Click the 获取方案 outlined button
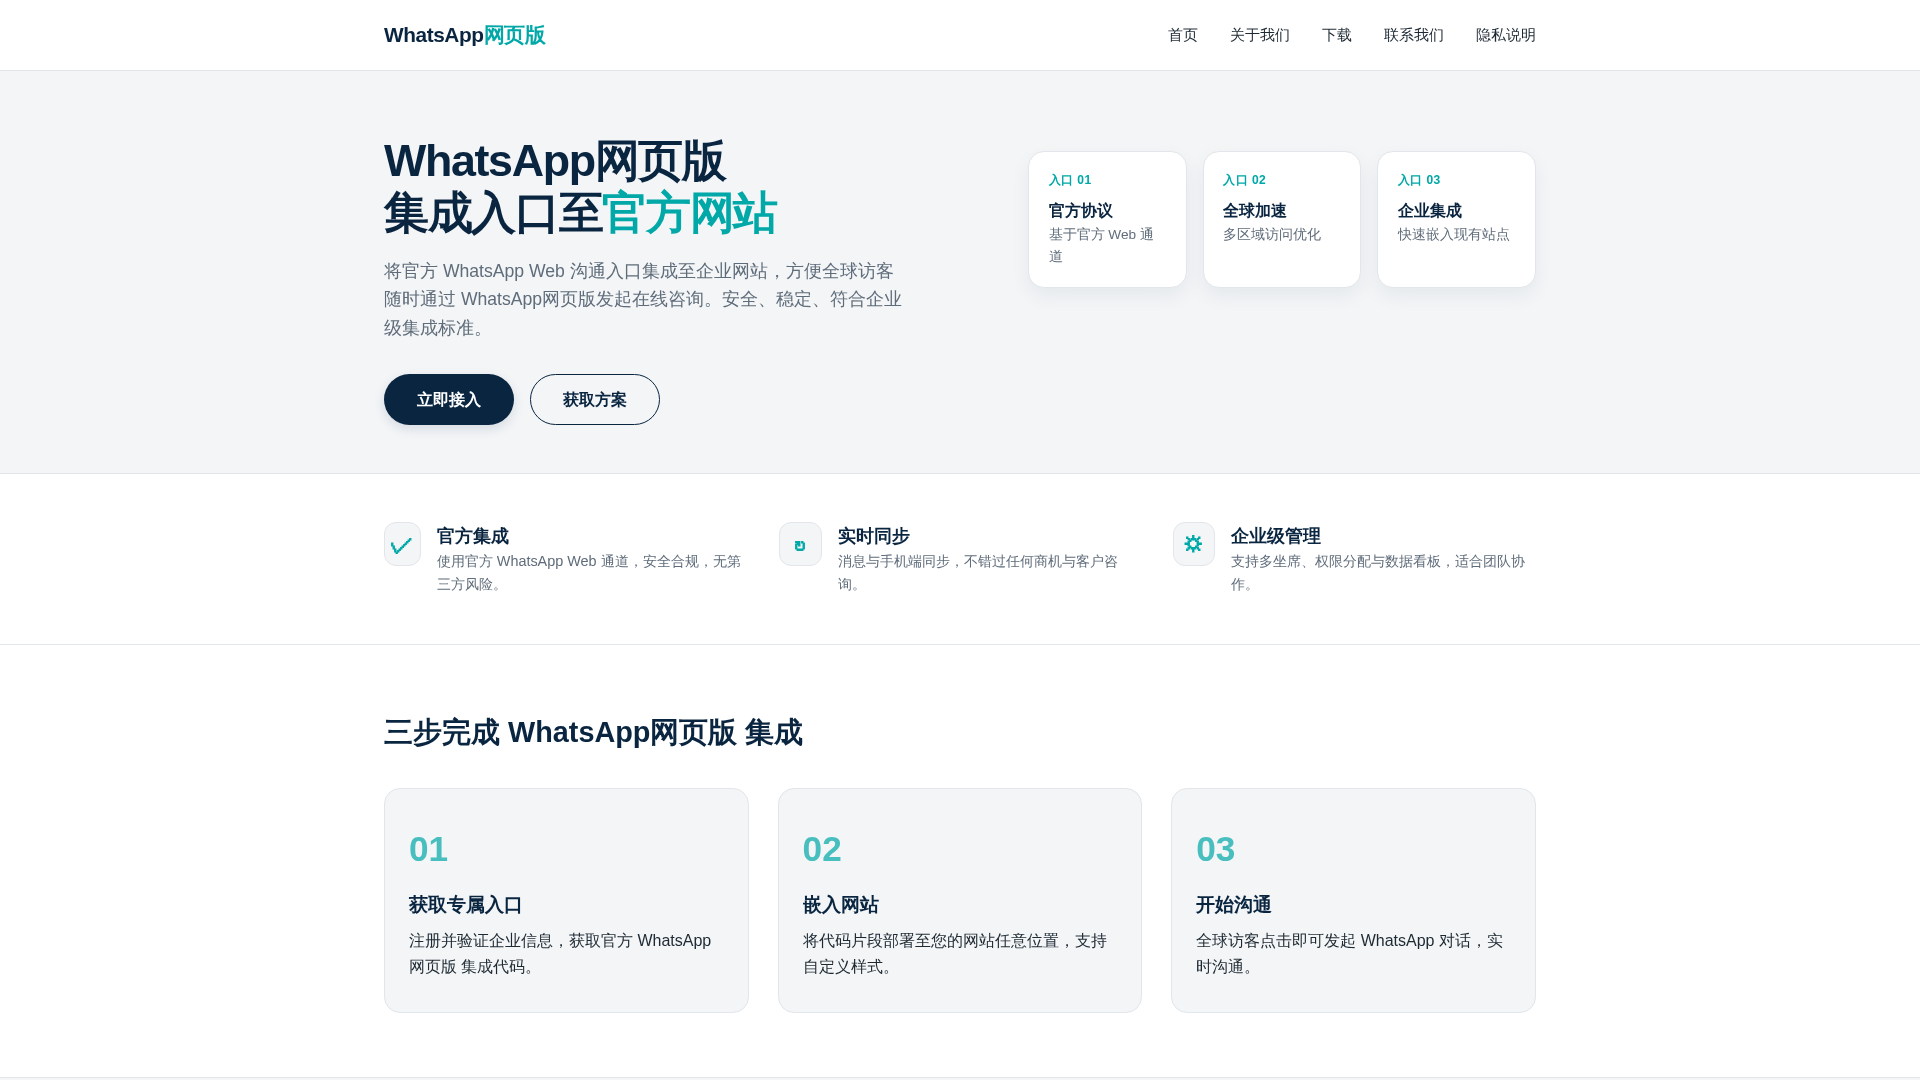The height and width of the screenshot is (1080, 1920). (x=595, y=399)
